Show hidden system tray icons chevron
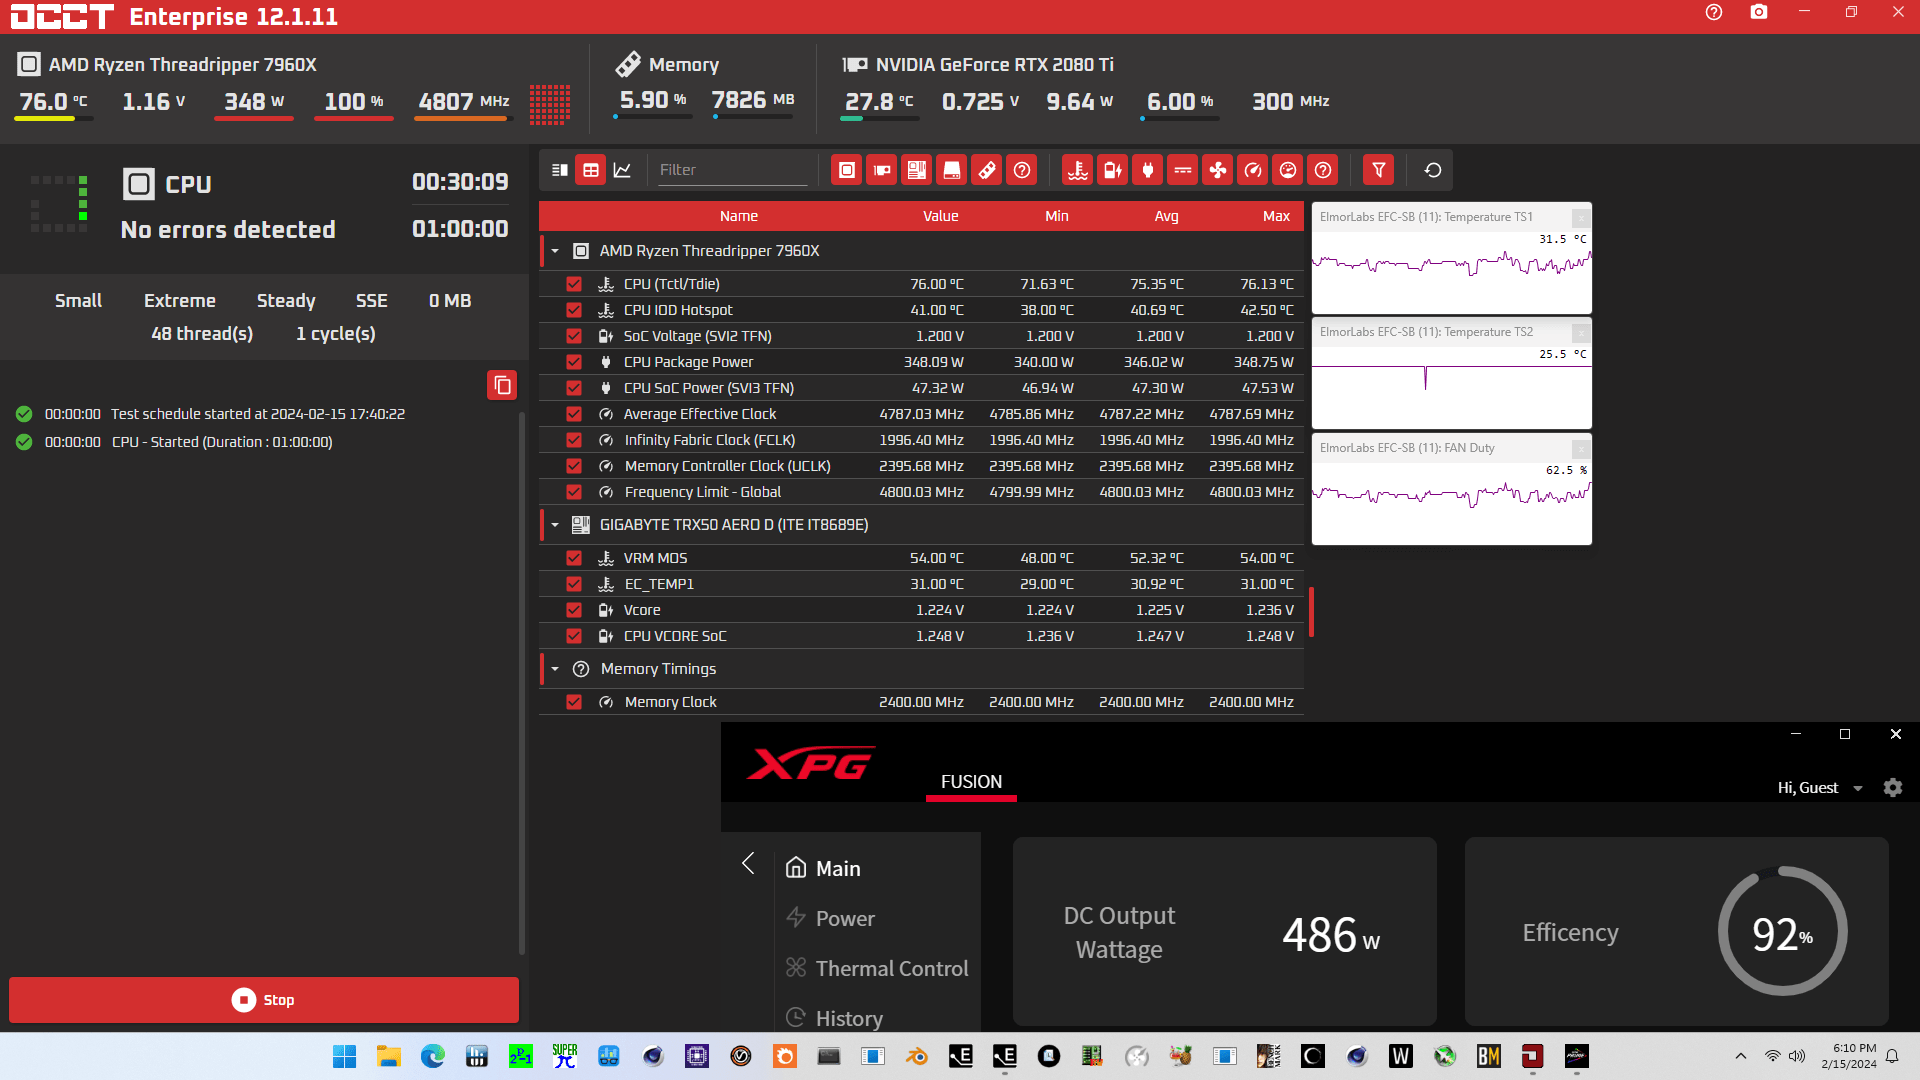 click(x=1741, y=1056)
